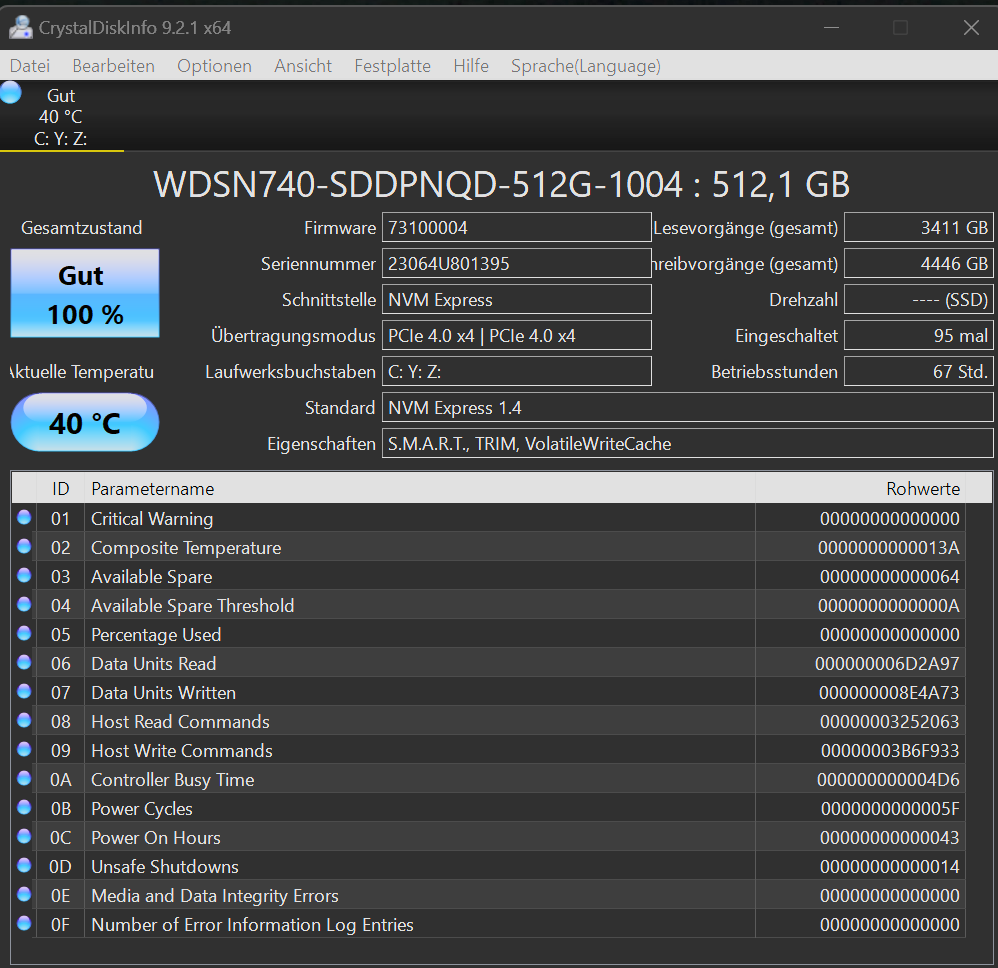Viewport: 998px width, 968px height.
Task: Click status dot for Power Cycles row
Action: [24, 807]
